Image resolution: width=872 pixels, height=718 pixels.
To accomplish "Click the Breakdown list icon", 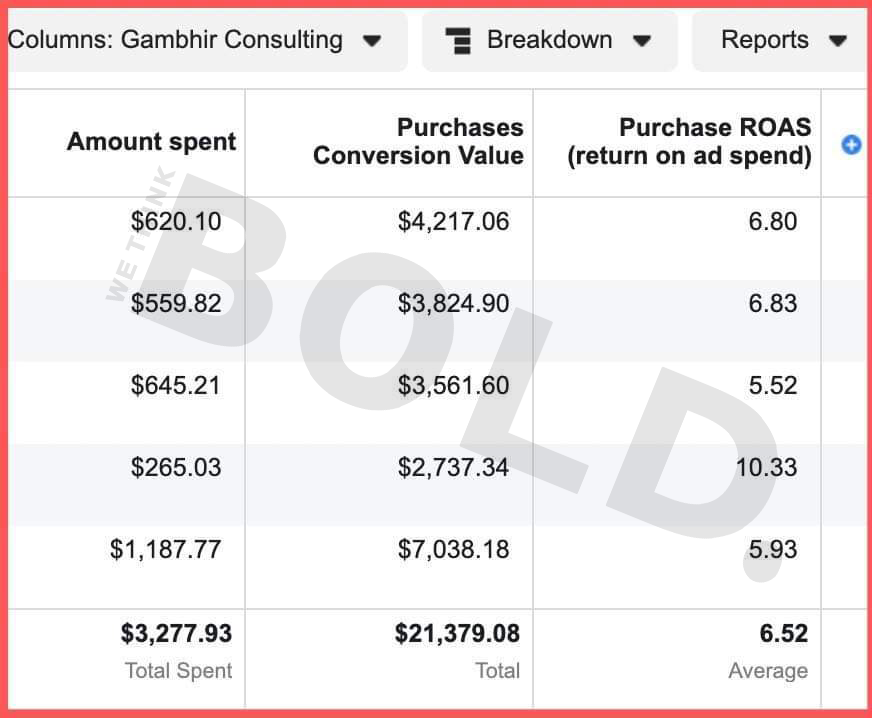I will [x=459, y=40].
